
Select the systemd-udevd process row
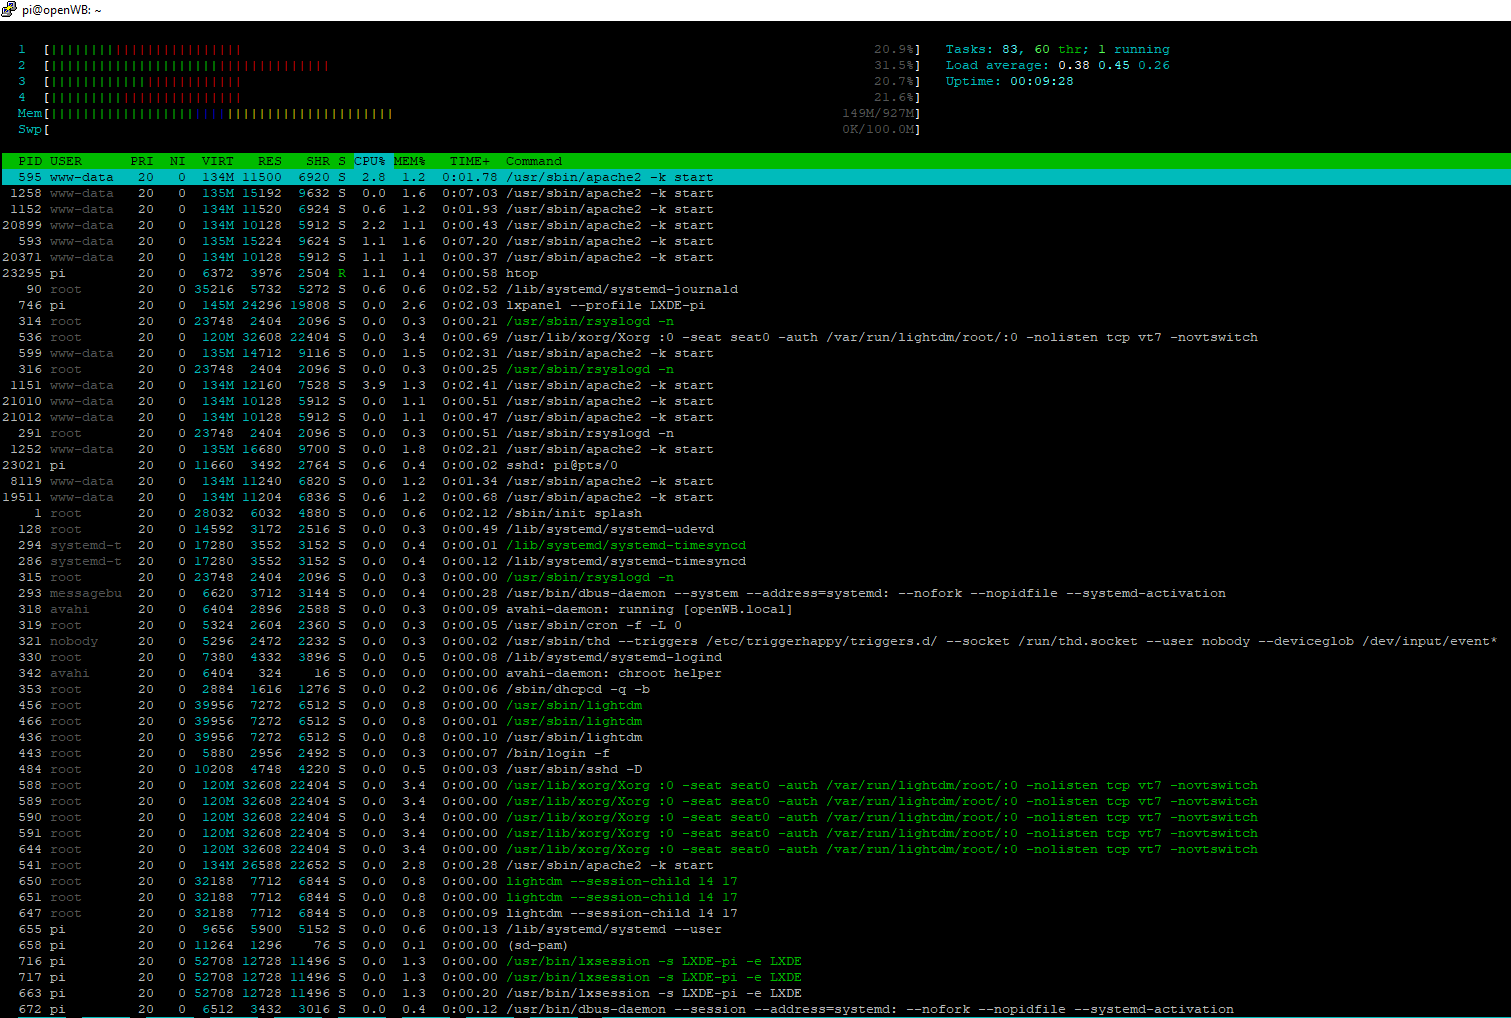pyautogui.click(x=755, y=529)
